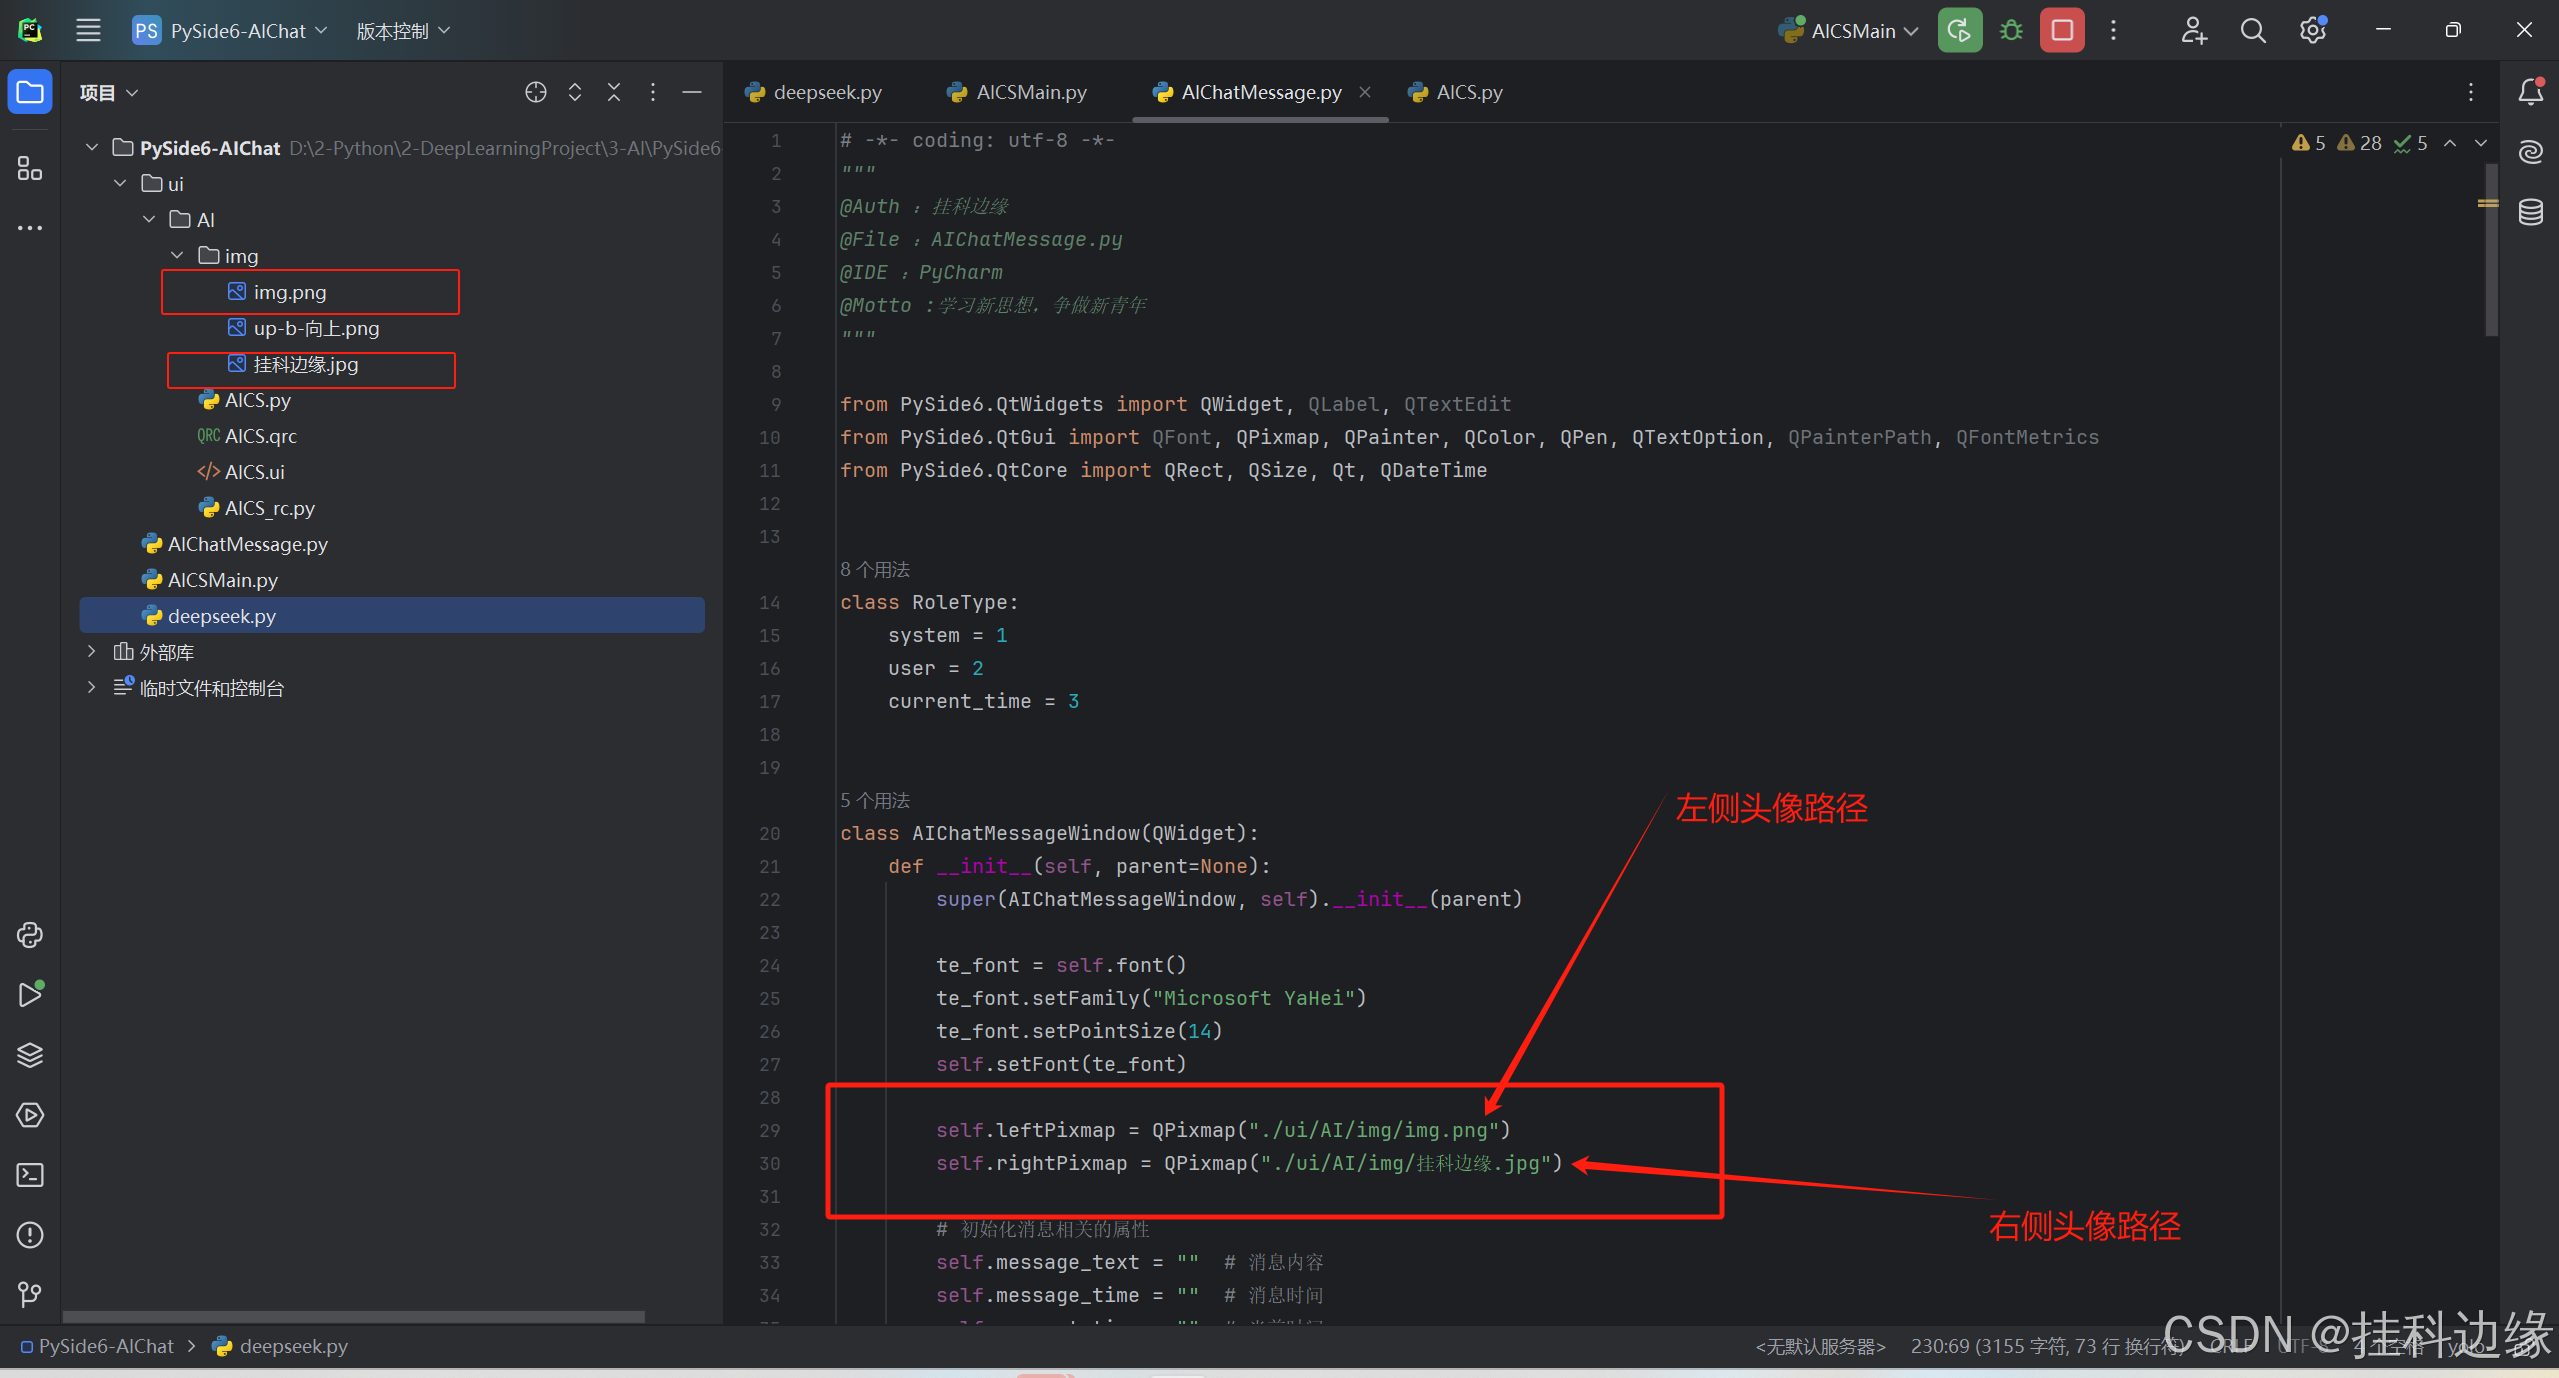Select opened file crosshair icon in Project panel
This screenshot has height=1378, width=2559.
click(x=536, y=92)
